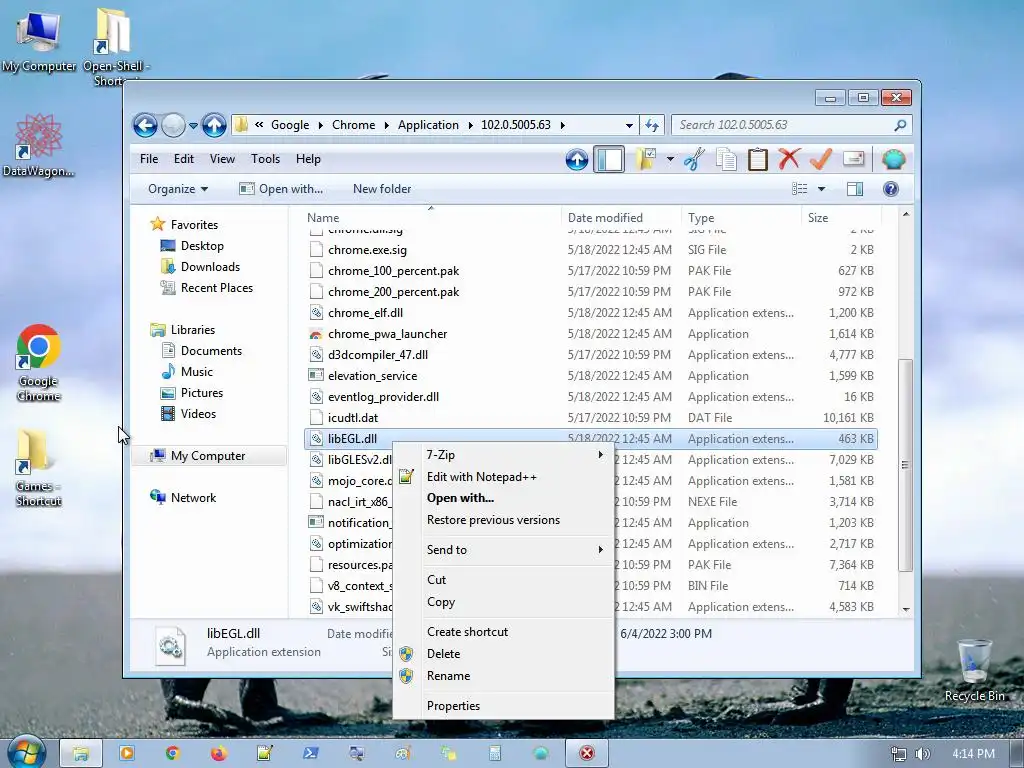Choose Edit with Notepad++ in context menu
1024x768 pixels.
(x=504, y=477)
